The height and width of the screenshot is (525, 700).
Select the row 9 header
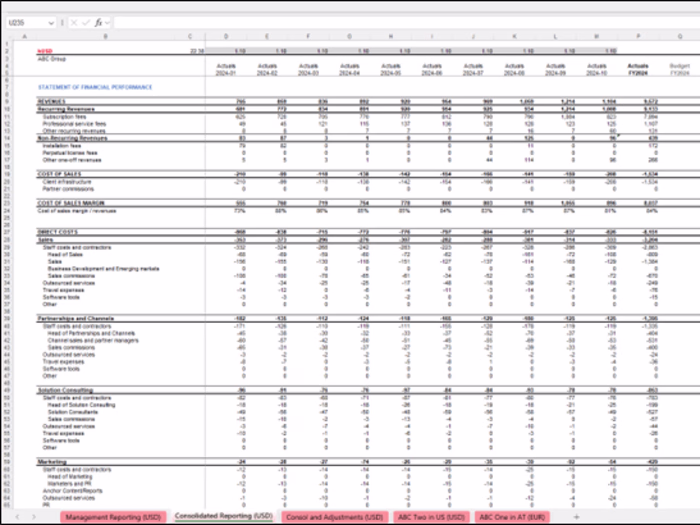tap(7, 102)
